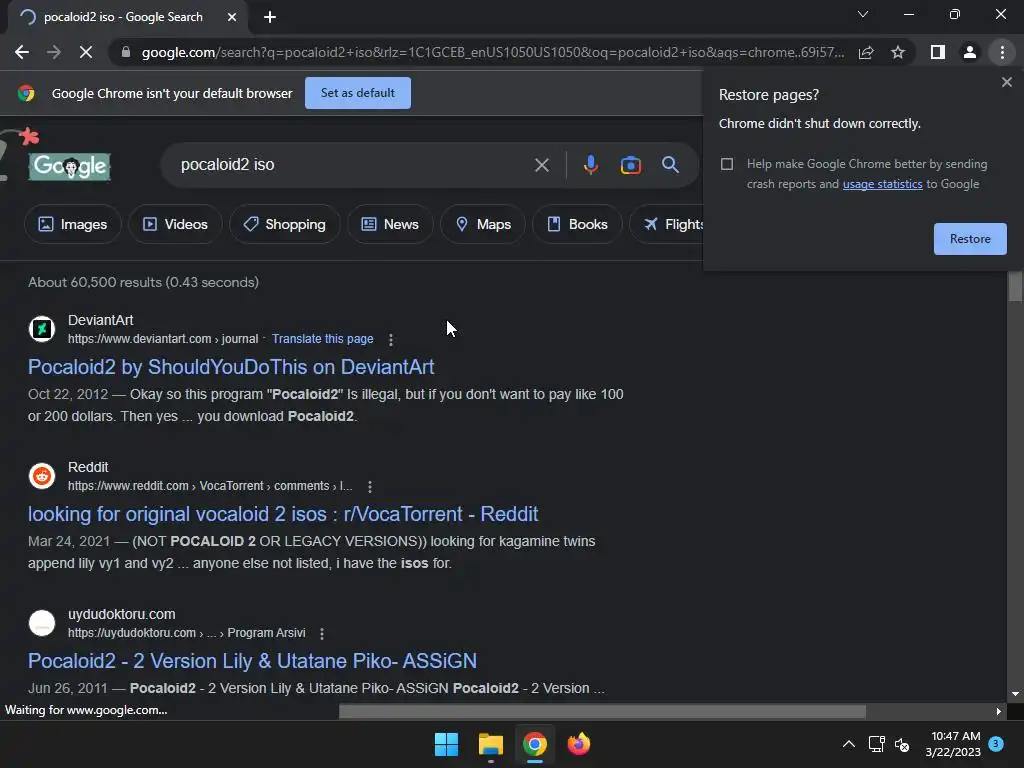Filter results by Images
Image resolution: width=1024 pixels, height=768 pixels.
(x=72, y=224)
